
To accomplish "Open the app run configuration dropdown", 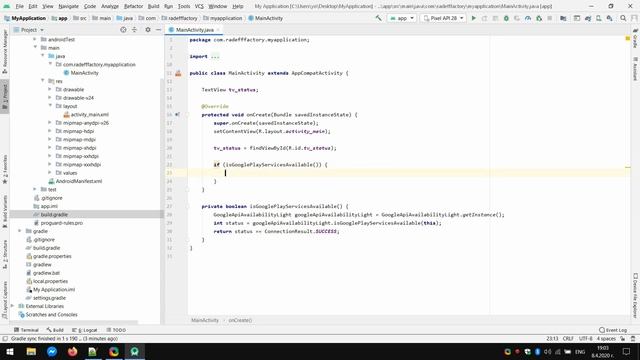I will point(402,18).
